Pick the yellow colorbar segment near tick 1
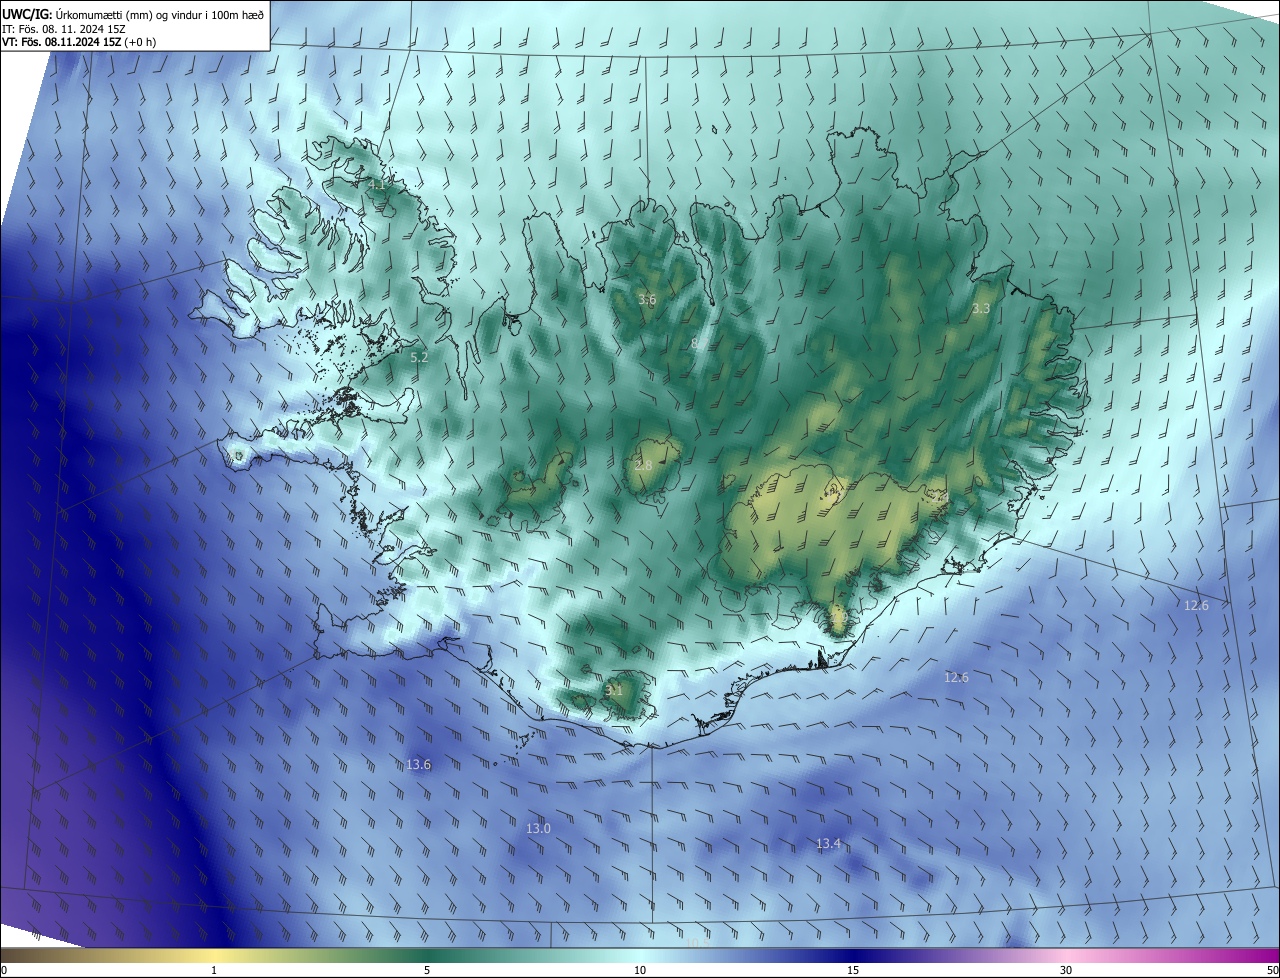1280x978 pixels. [214, 956]
